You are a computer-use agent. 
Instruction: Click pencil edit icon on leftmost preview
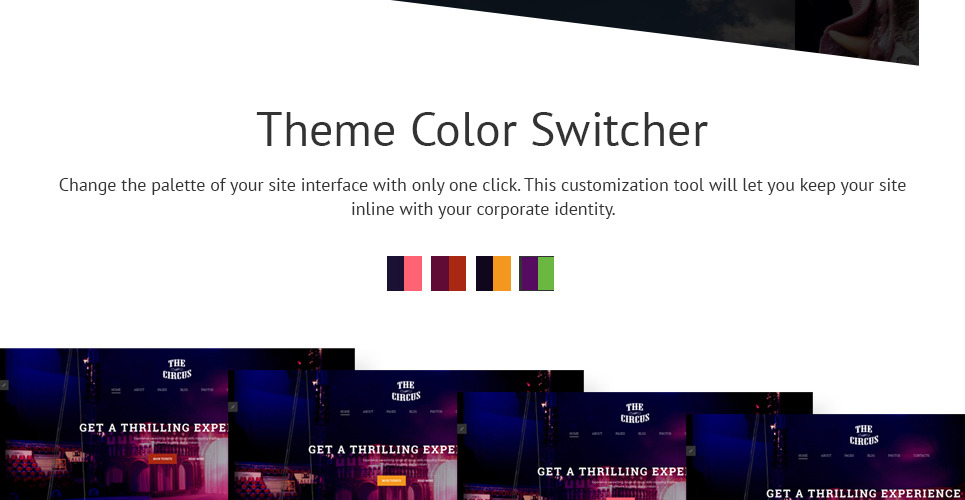tap(4, 384)
